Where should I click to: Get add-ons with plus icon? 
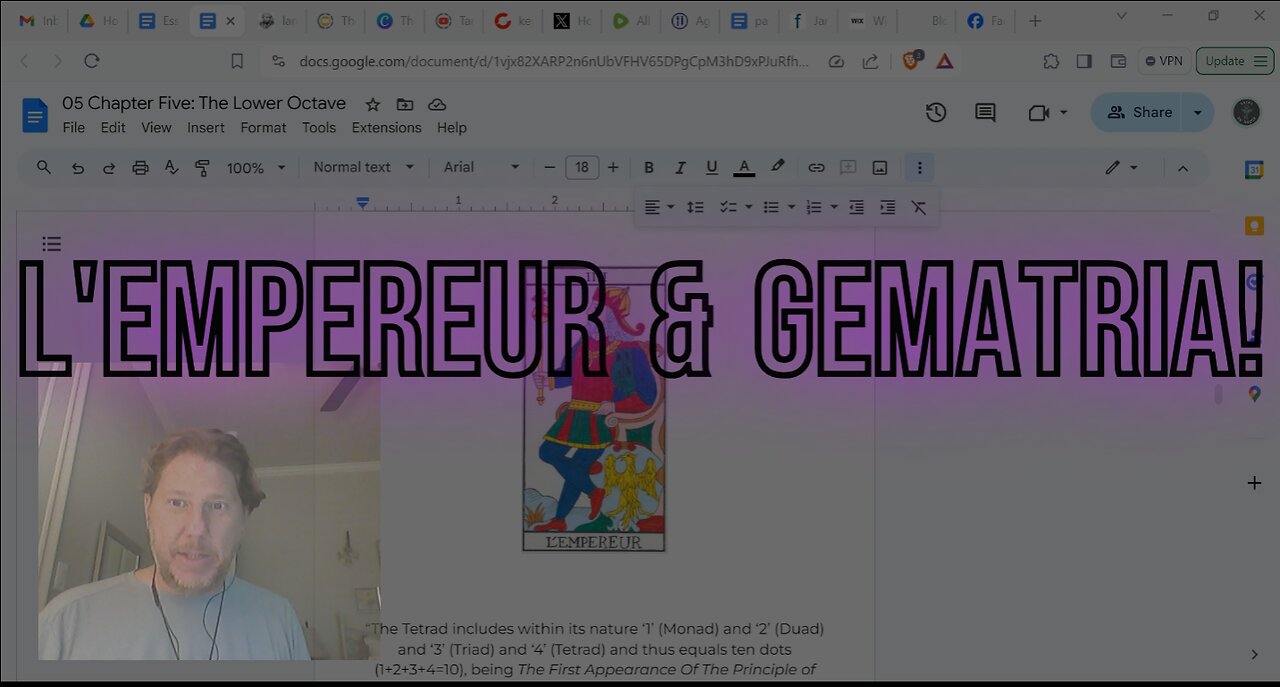point(1254,483)
